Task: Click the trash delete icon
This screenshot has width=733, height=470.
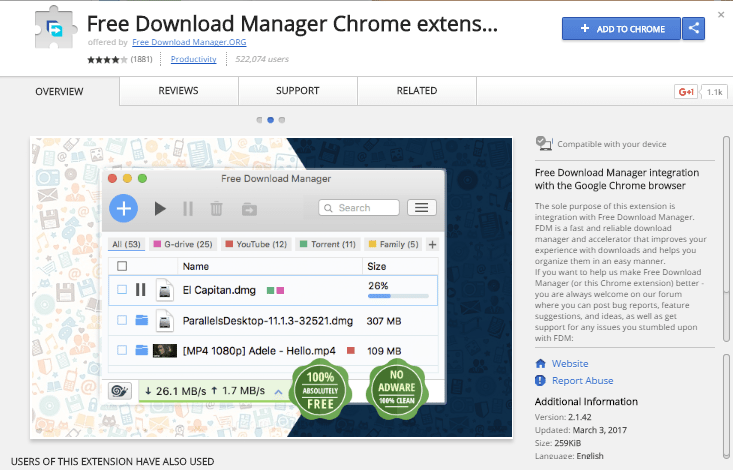Action: click(x=216, y=209)
